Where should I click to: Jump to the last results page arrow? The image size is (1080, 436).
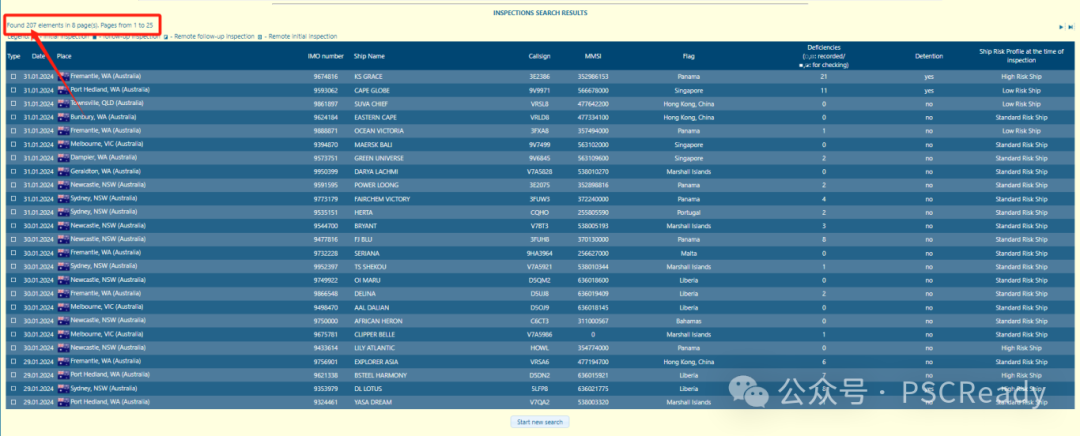(x=1070, y=27)
